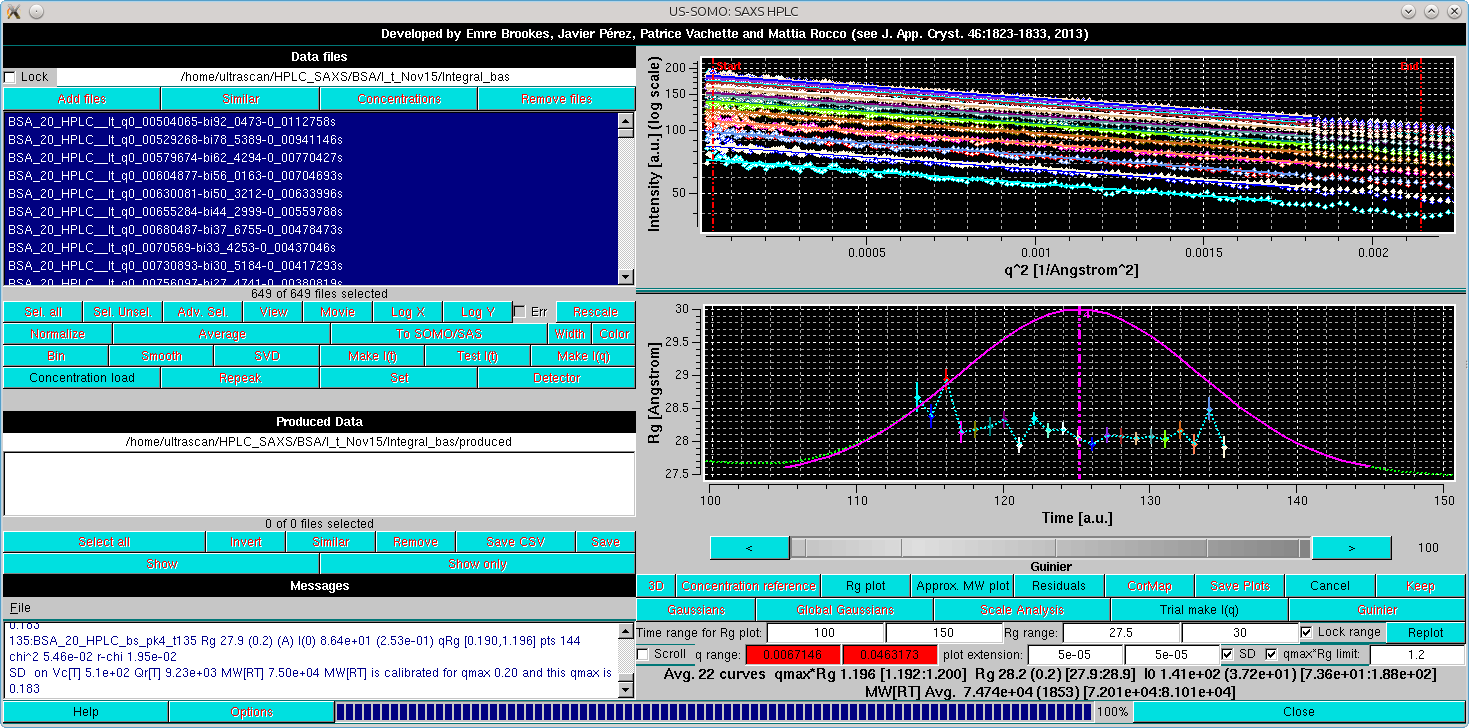The height and width of the screenshot is (728, 1469).
Task: Click the Invert button
Action: tap(246, 542)
